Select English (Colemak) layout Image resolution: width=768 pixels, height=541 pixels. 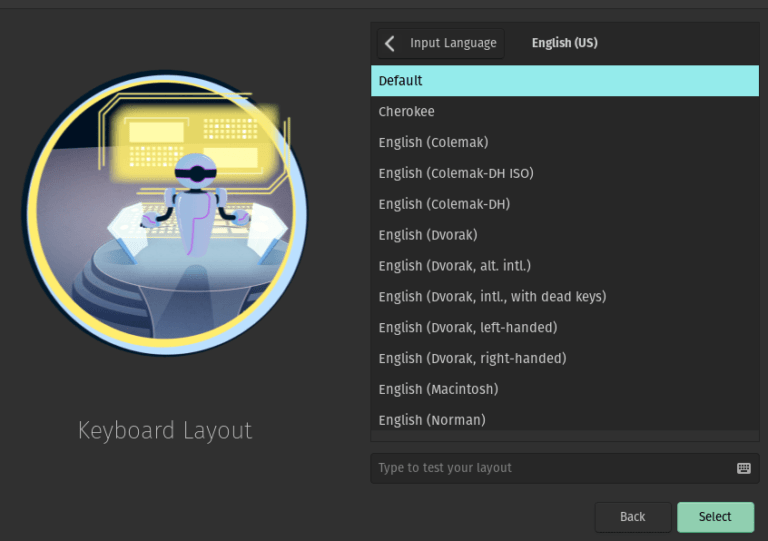coord(564,143)
